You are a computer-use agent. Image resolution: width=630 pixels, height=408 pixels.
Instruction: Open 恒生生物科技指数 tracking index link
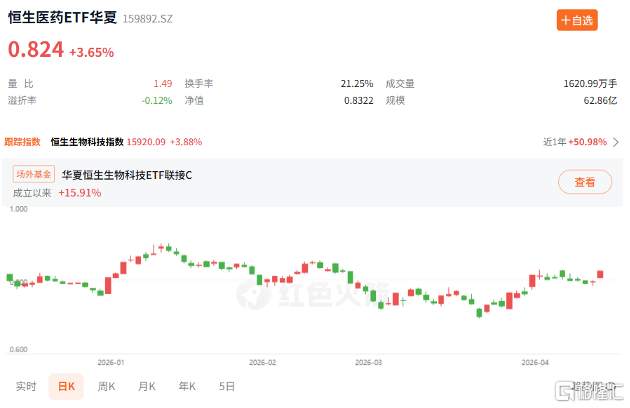[x=87, y=142]
